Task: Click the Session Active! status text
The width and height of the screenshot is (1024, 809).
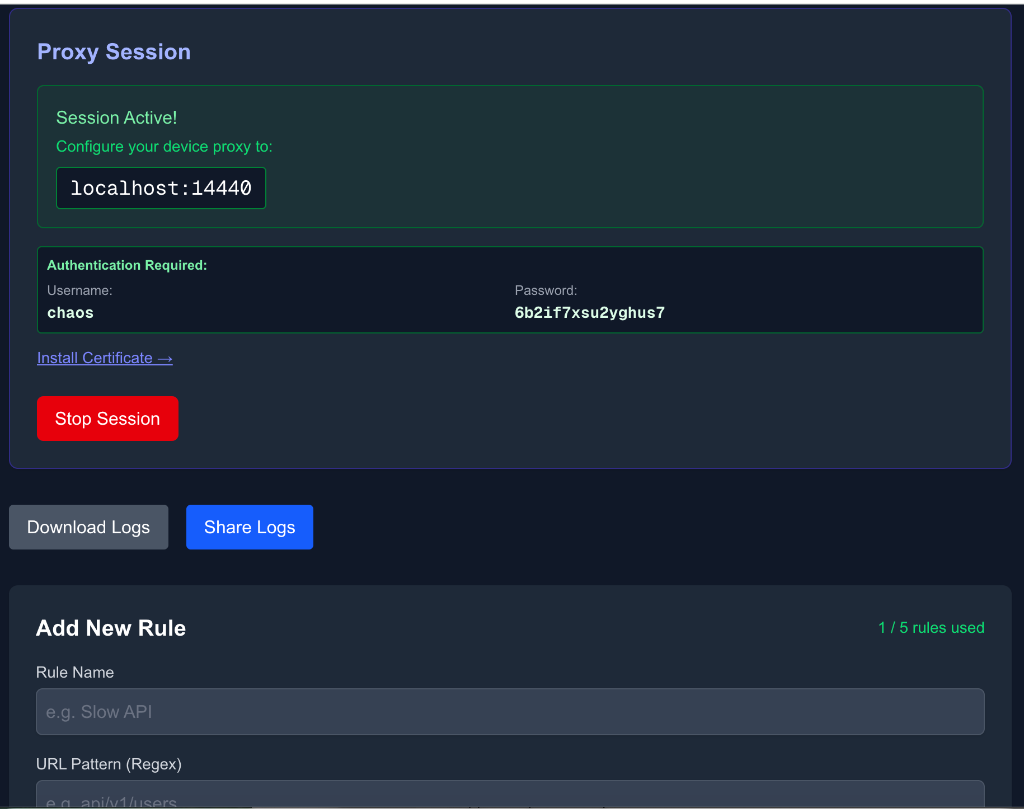Action: pos(116,118)
